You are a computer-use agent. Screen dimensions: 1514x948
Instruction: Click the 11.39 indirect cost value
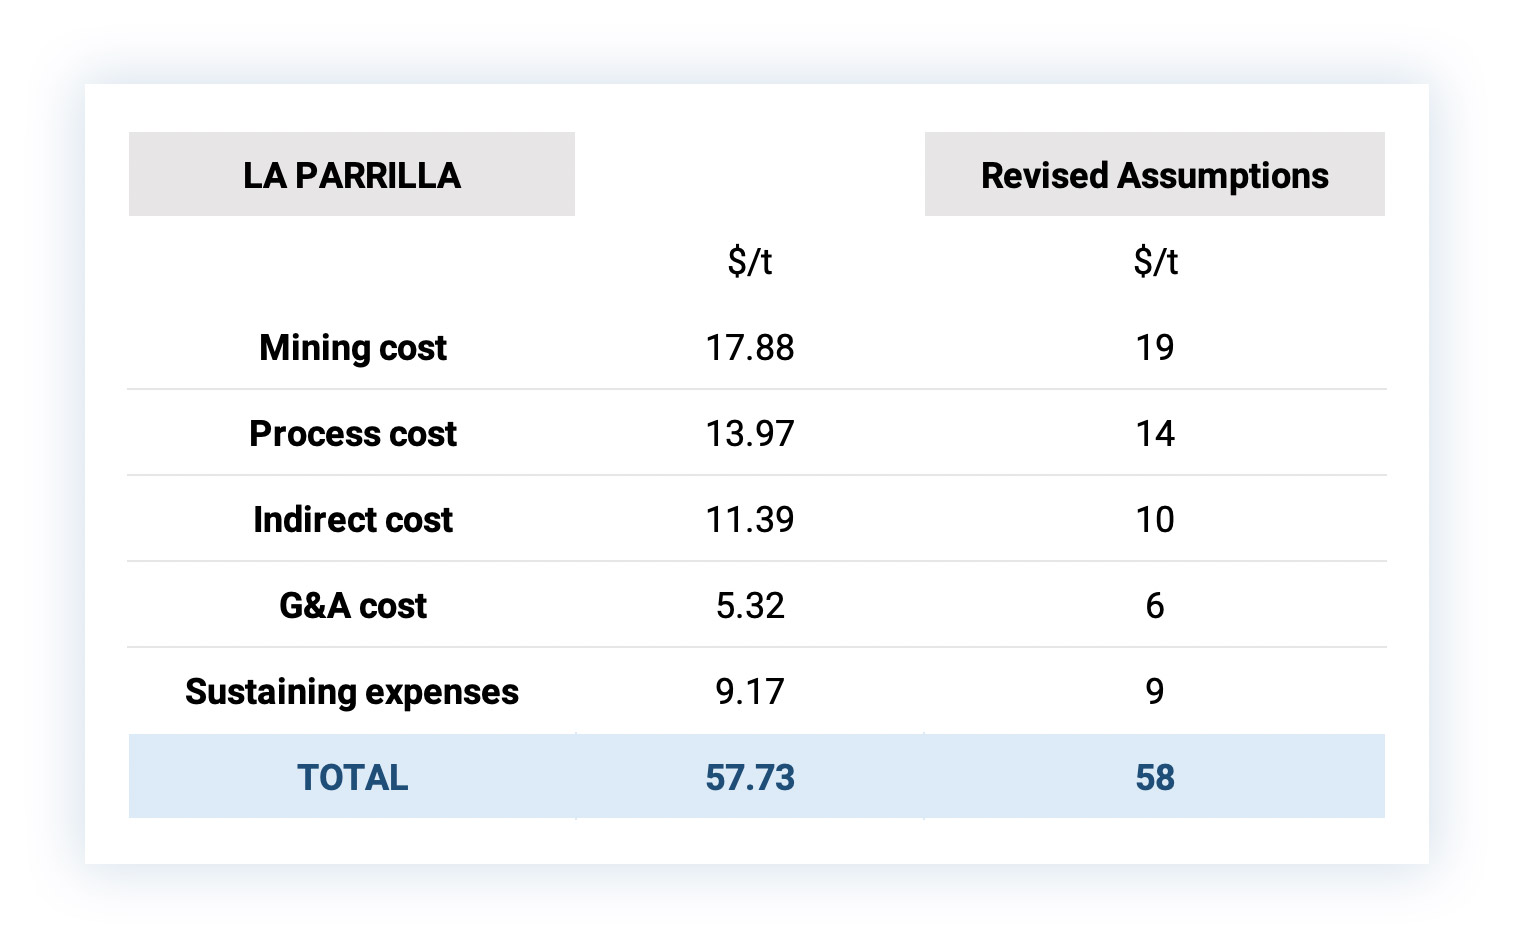coord(750,520)
